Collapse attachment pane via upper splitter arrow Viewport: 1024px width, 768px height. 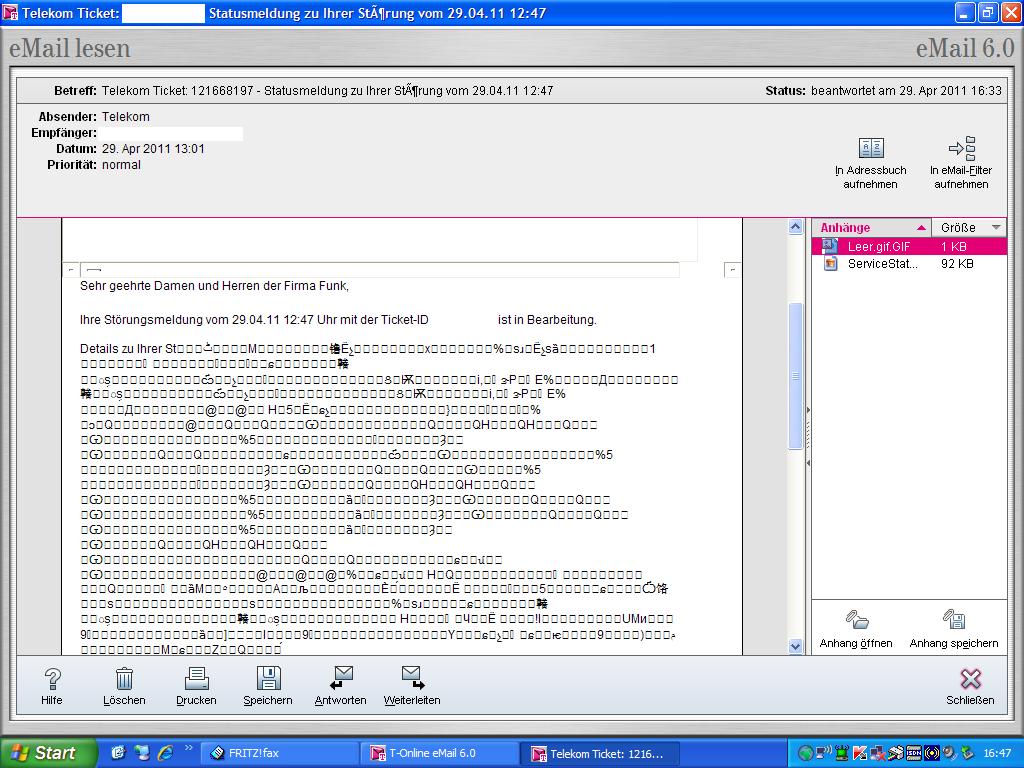click(808, 410)
